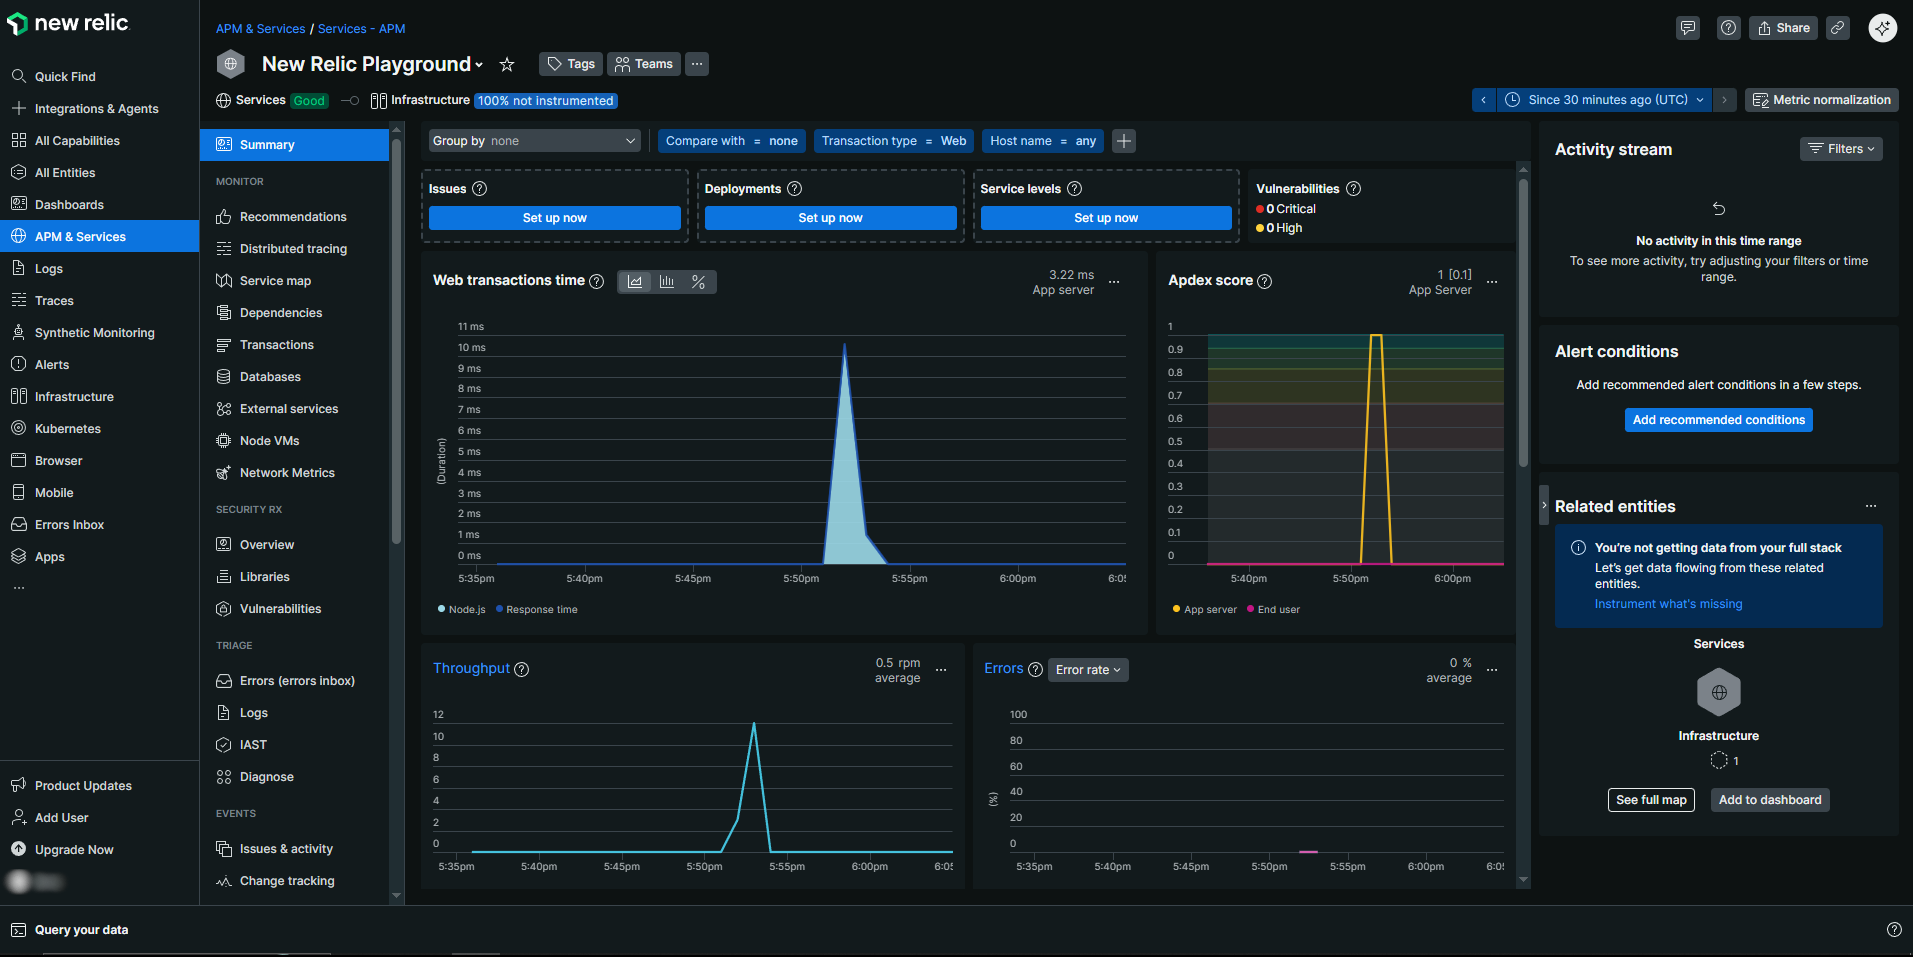This screenshot has width=1913, height=957.
Task: Toggle Node.js series in chart legend
Action: (x=461, y=610)
